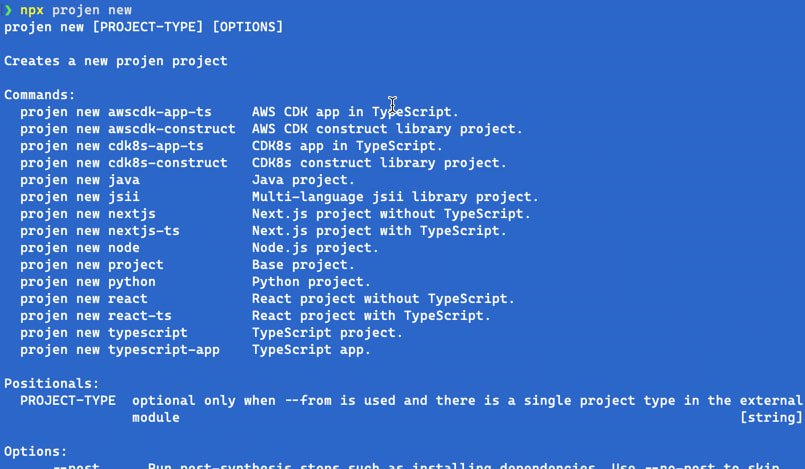Viewport: 805px width, 469px height.
Task: Click the description 'Base project.'
Action: tap(303, 265)
